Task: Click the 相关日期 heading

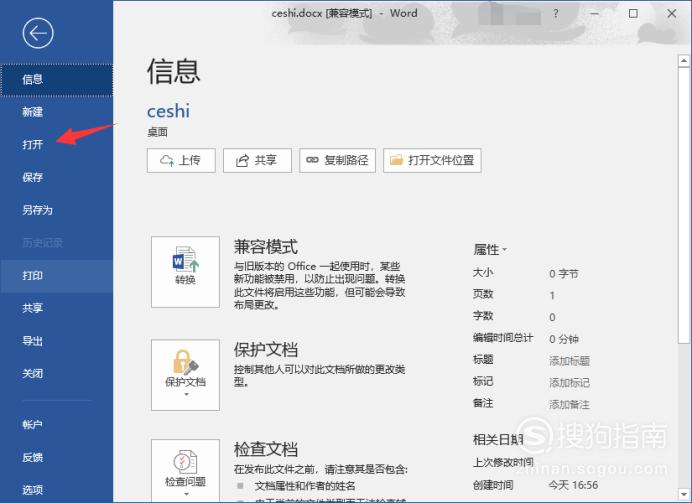Action: tap(498, 439)
